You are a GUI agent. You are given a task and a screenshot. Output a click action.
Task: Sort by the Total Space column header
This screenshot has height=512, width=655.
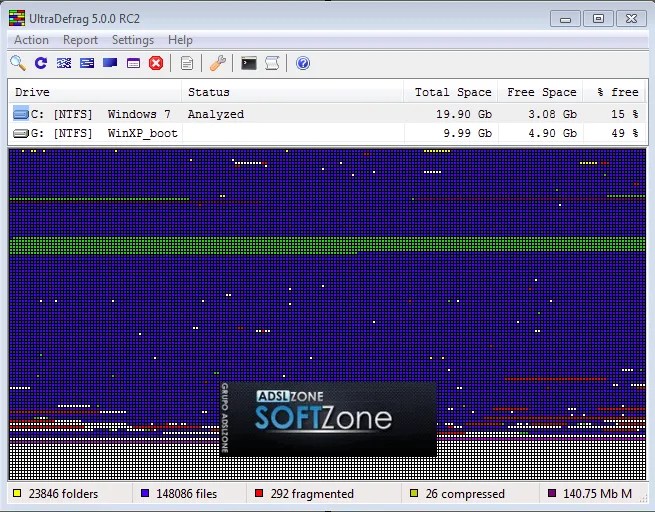point(450,92)
